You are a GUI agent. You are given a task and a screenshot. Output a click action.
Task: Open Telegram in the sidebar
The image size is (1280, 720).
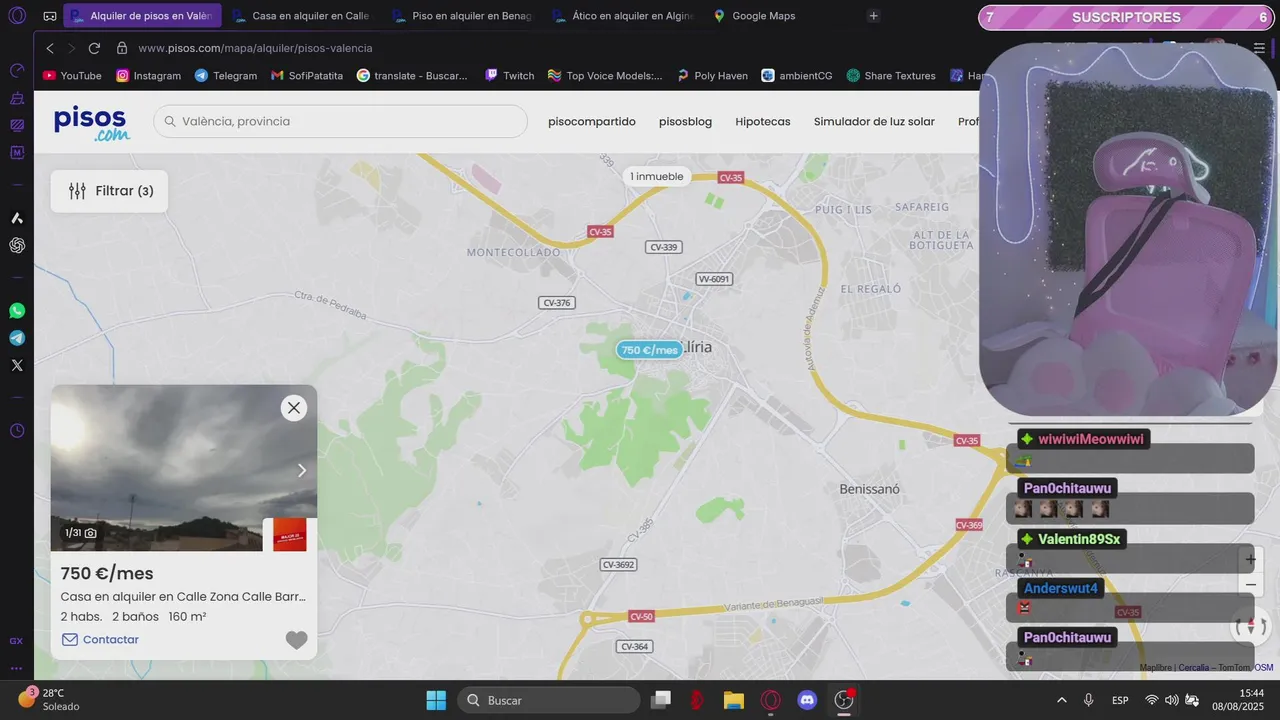pyautogui.click(x=17, y=338)
